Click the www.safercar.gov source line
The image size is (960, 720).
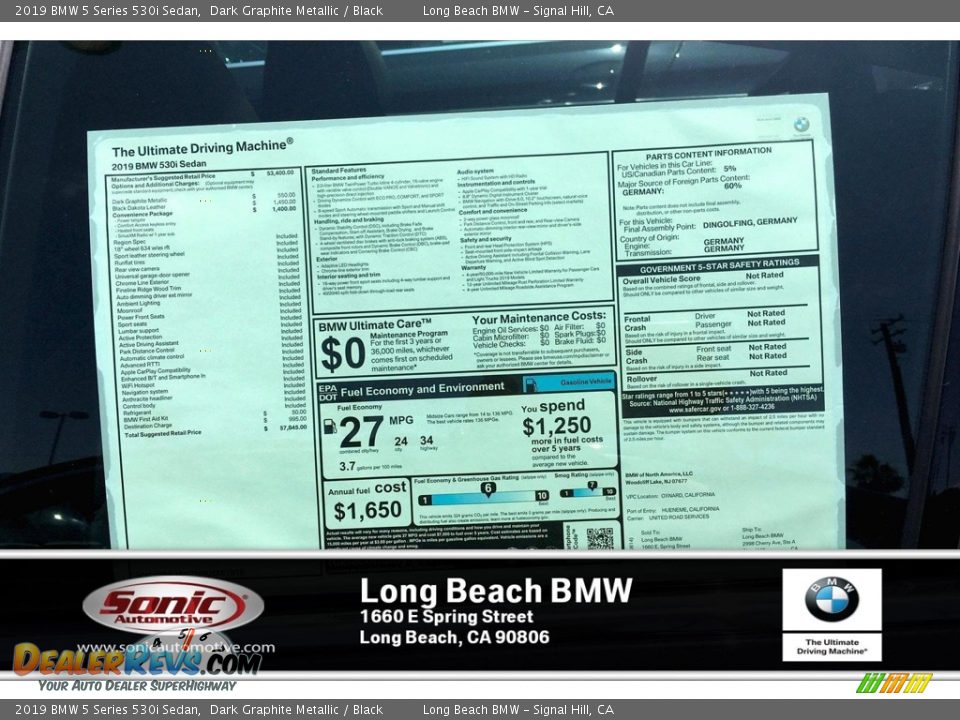[721, 407]
